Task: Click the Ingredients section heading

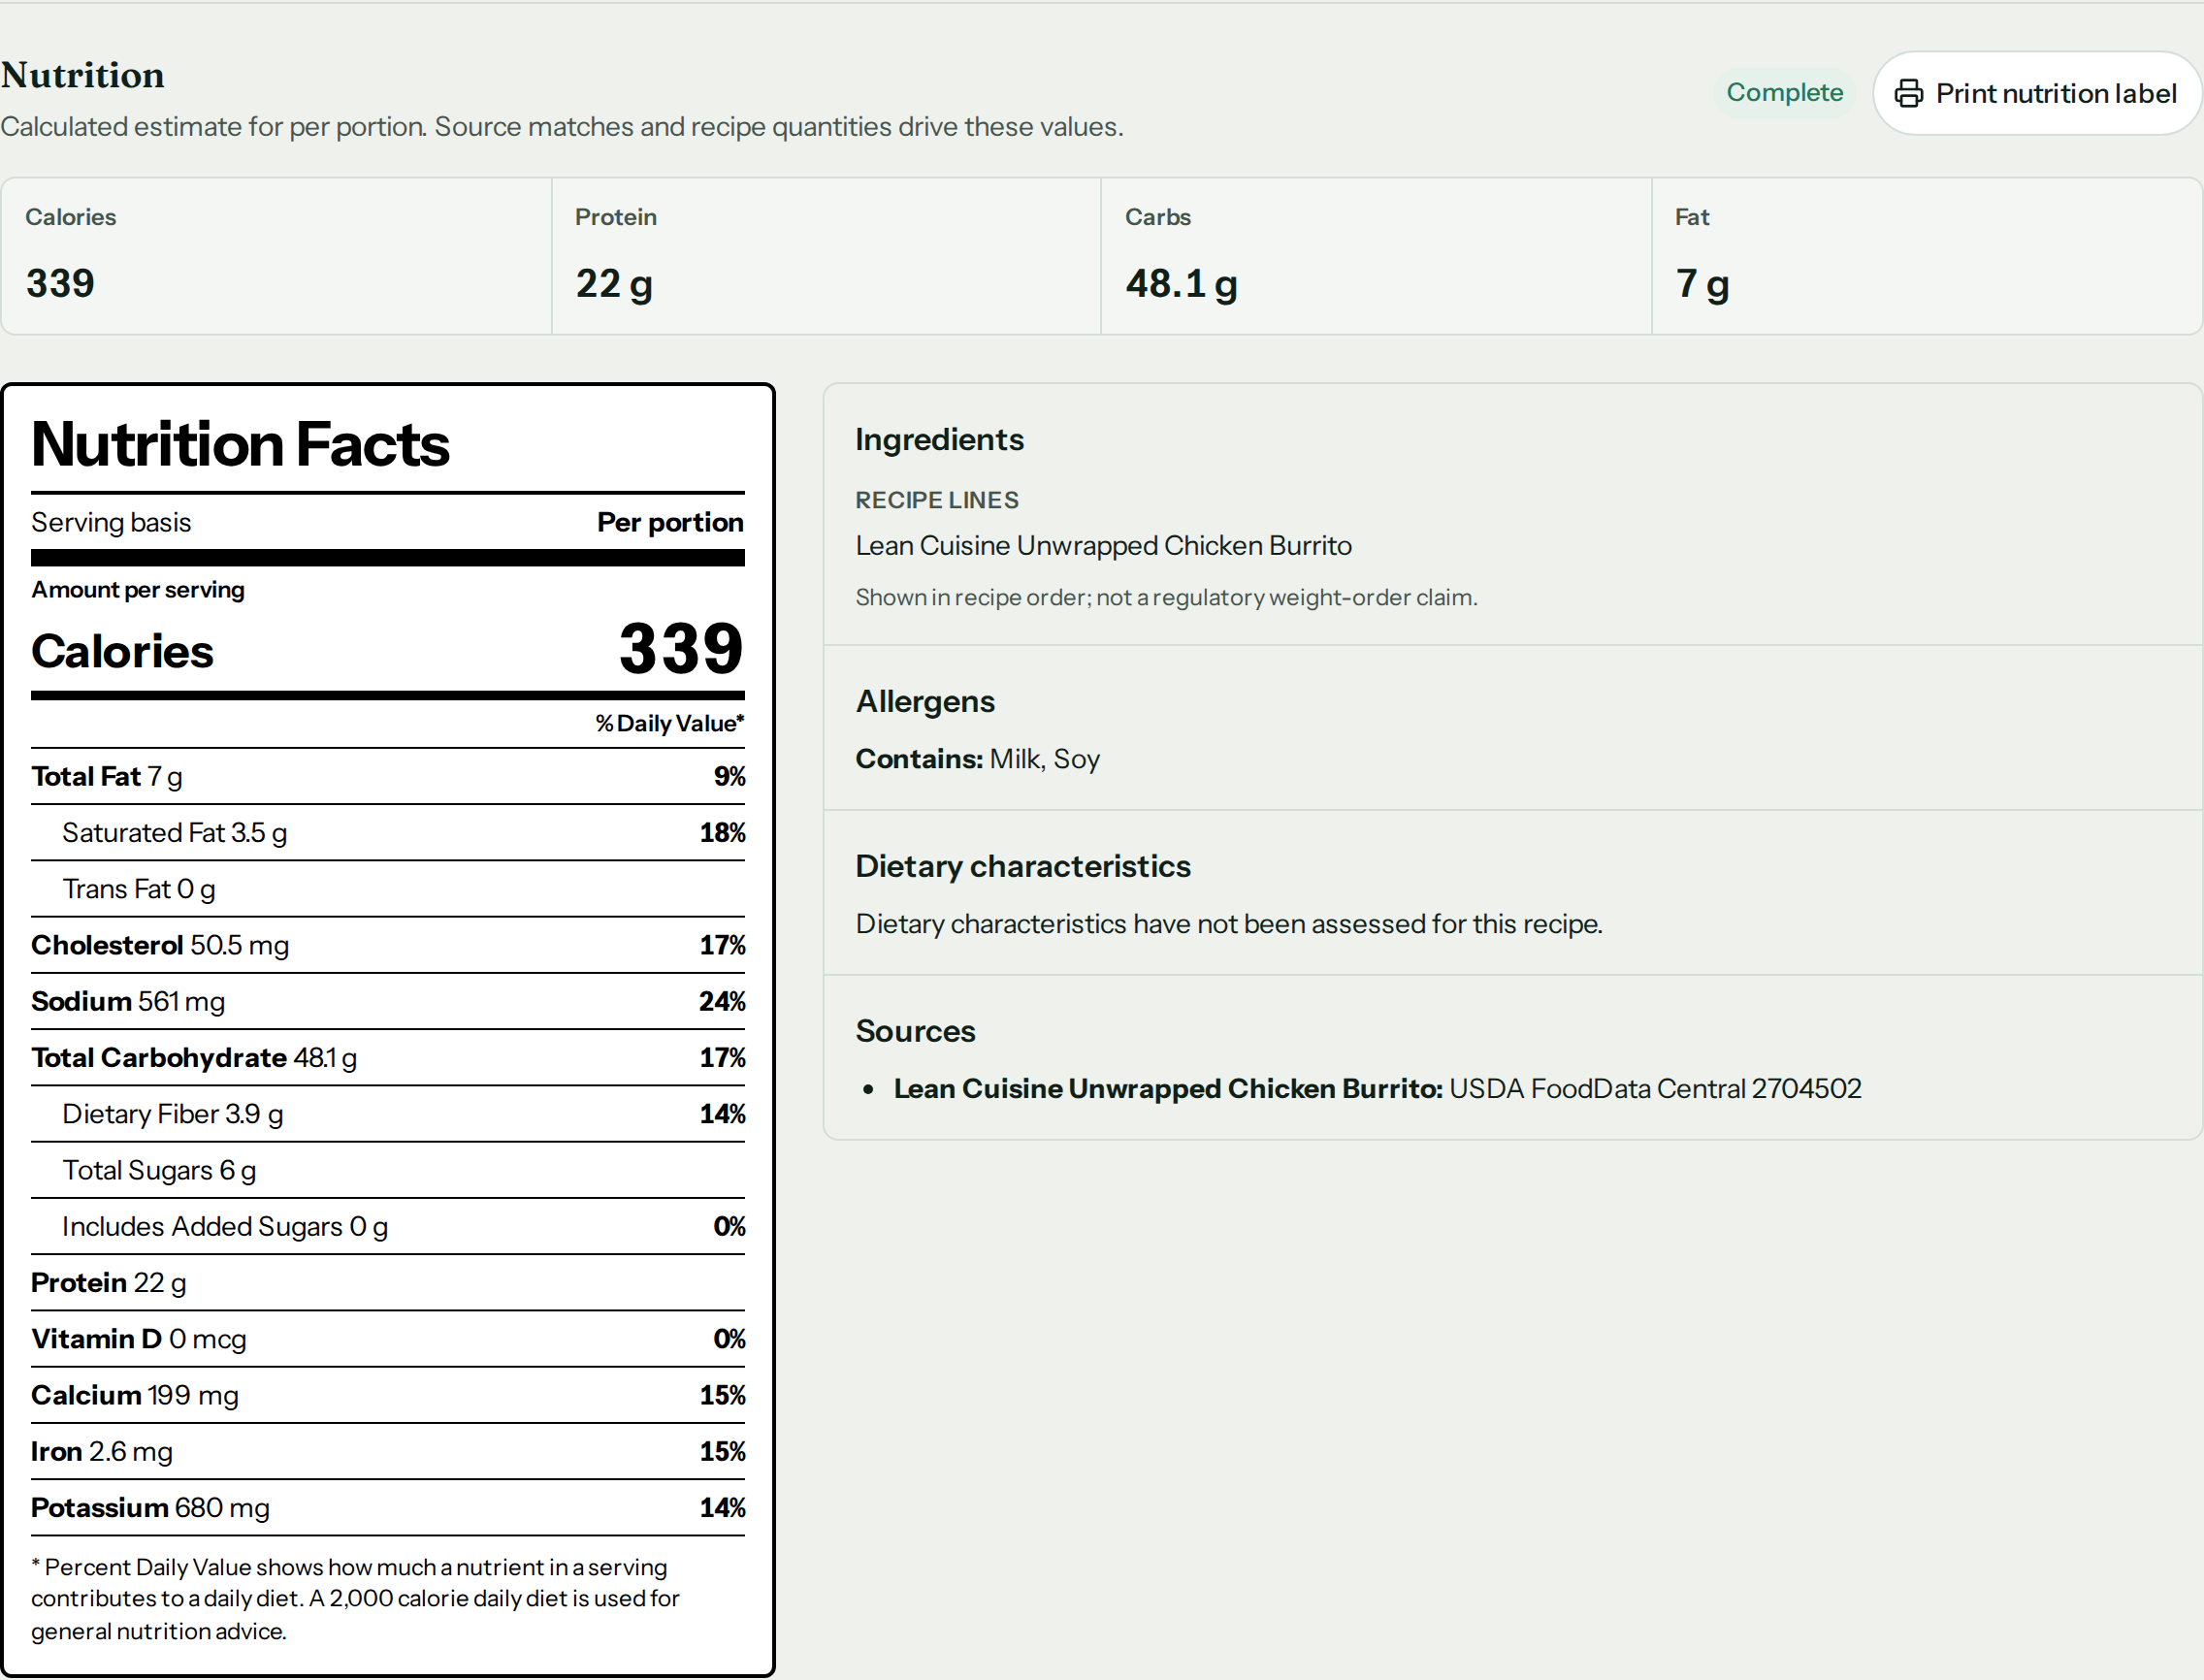Action: (x=939, y=439)
